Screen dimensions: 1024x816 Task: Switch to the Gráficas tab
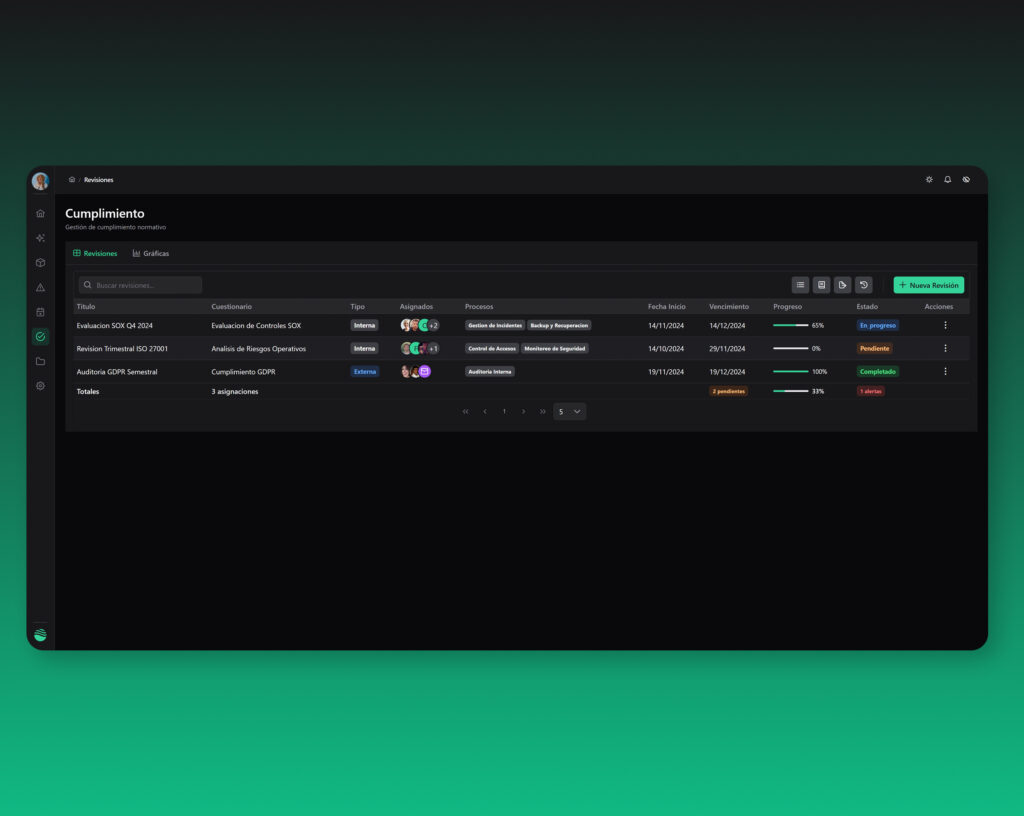[x=151, y=253]
